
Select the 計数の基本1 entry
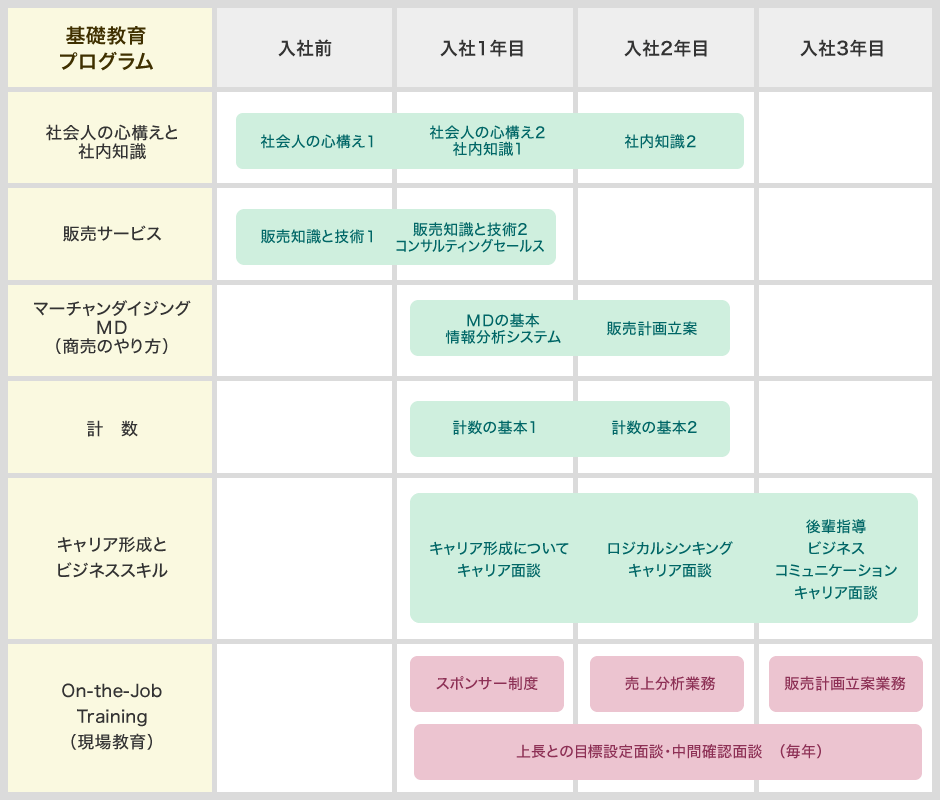494,428
